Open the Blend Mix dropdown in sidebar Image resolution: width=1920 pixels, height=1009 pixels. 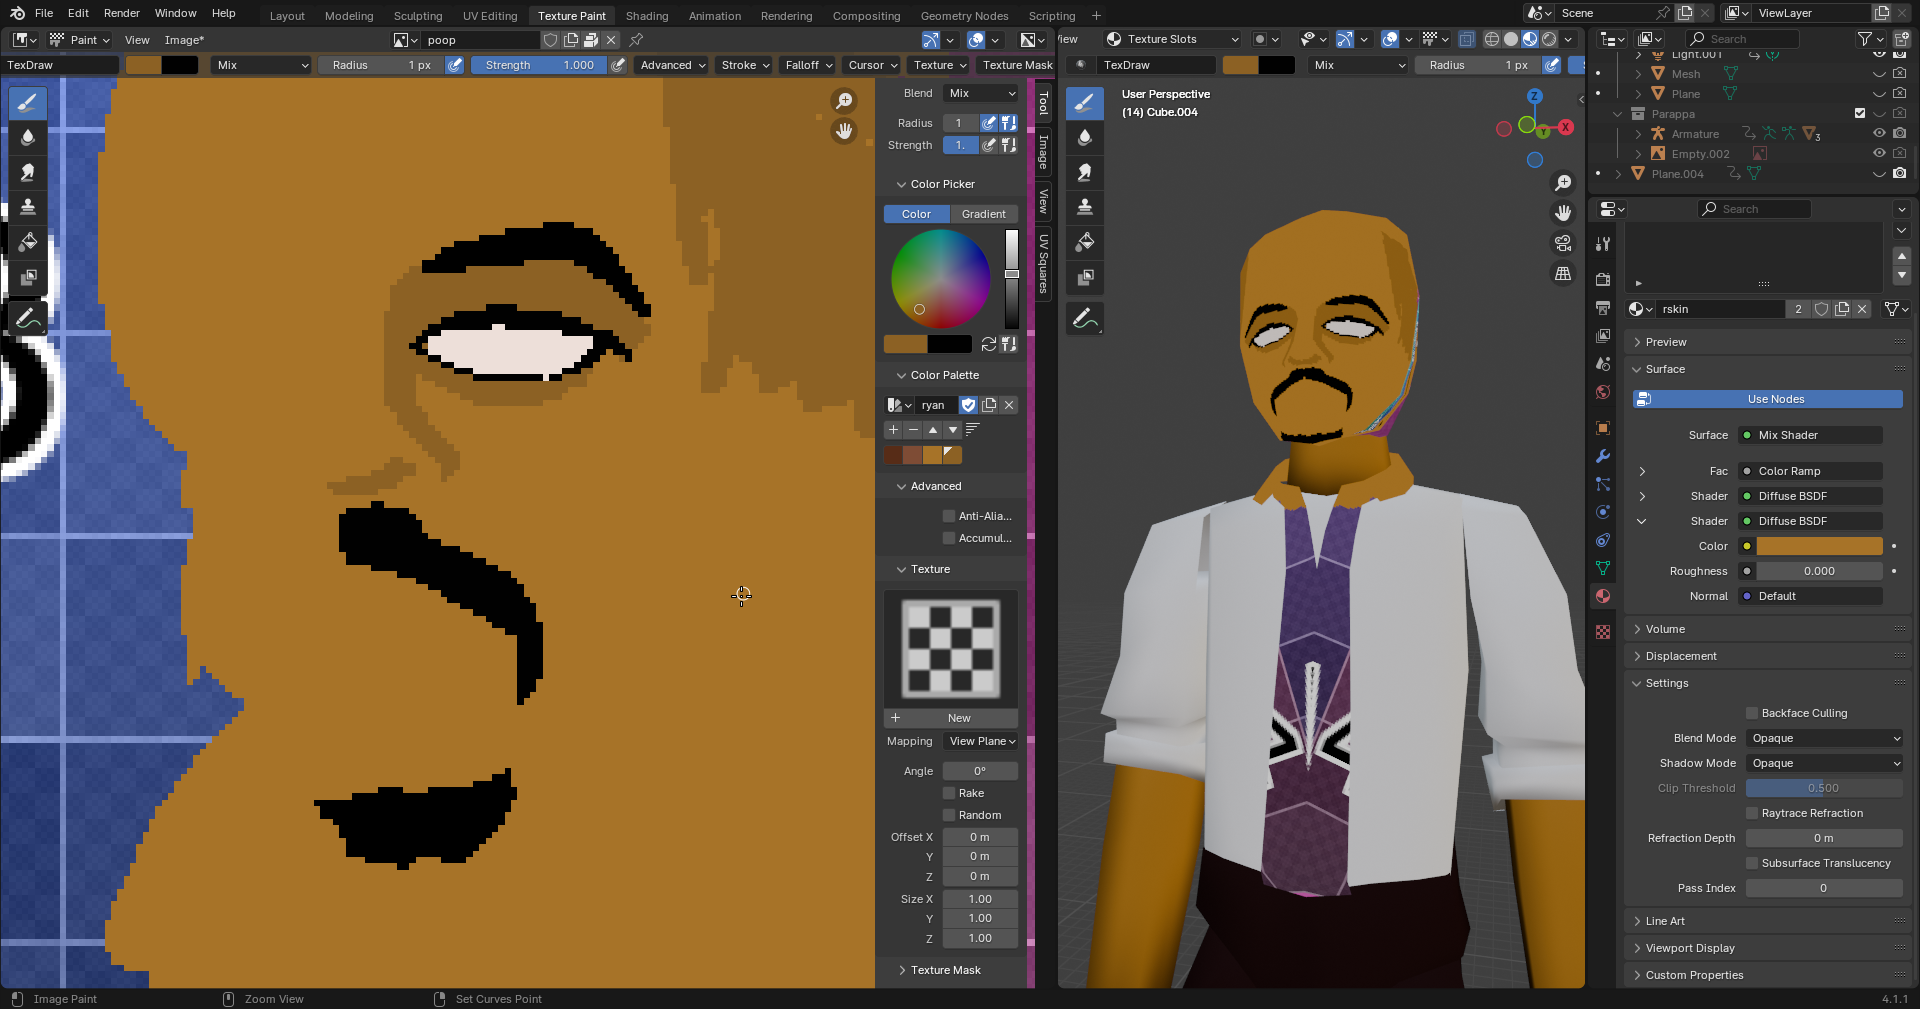click(x=981, y=93)
